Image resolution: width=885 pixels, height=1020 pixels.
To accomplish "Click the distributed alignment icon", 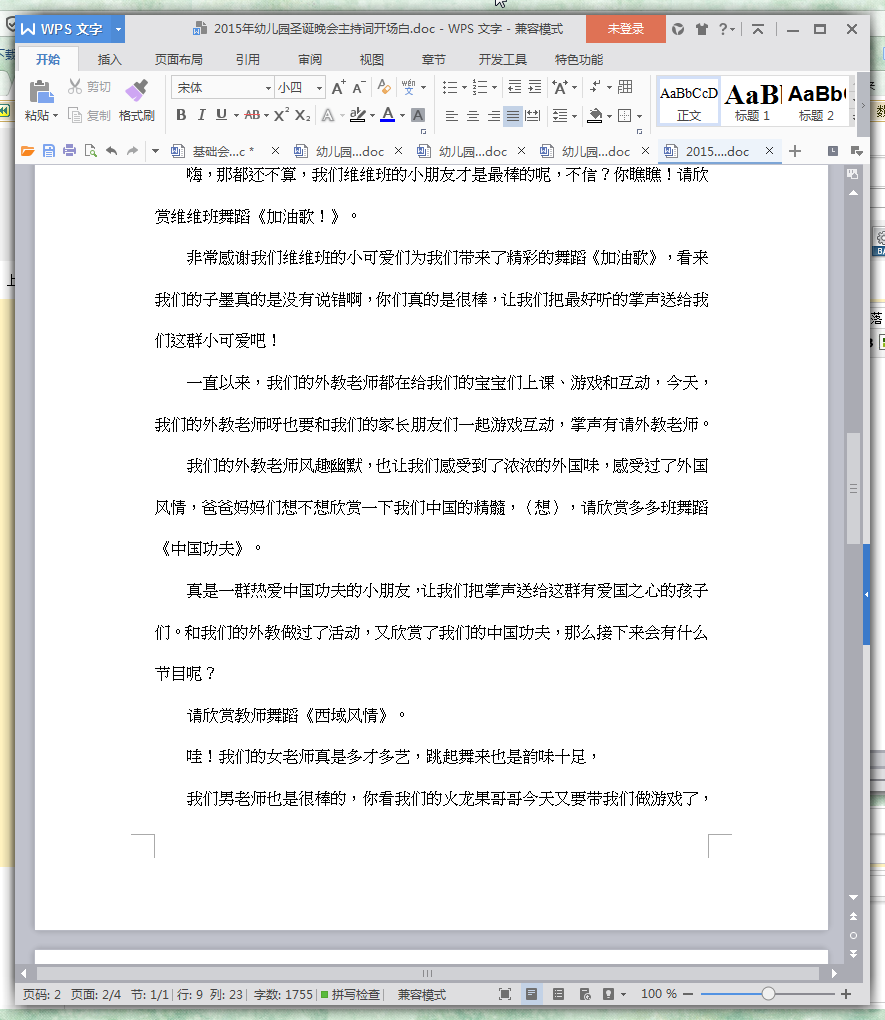I will [533, 116].
